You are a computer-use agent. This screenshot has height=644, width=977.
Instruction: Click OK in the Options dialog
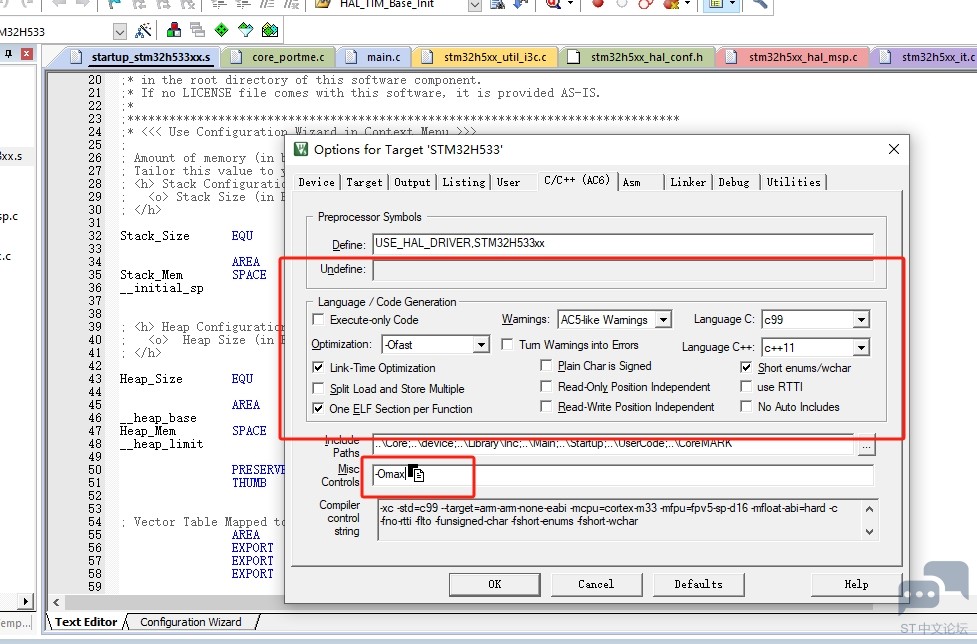(495, 584)
